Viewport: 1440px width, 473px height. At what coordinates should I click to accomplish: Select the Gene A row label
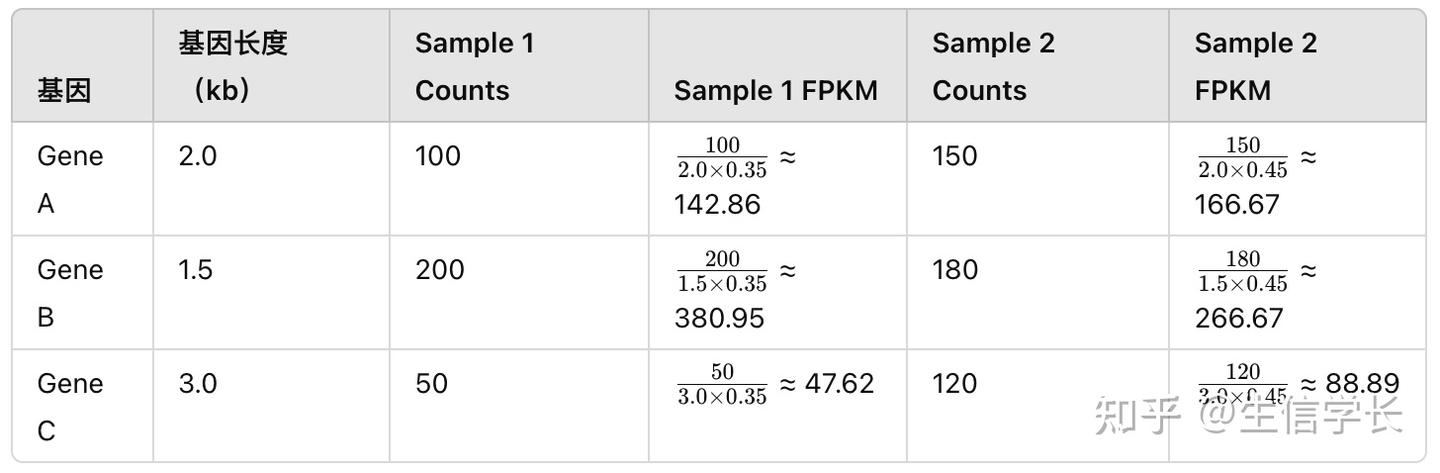click(70, 180)
